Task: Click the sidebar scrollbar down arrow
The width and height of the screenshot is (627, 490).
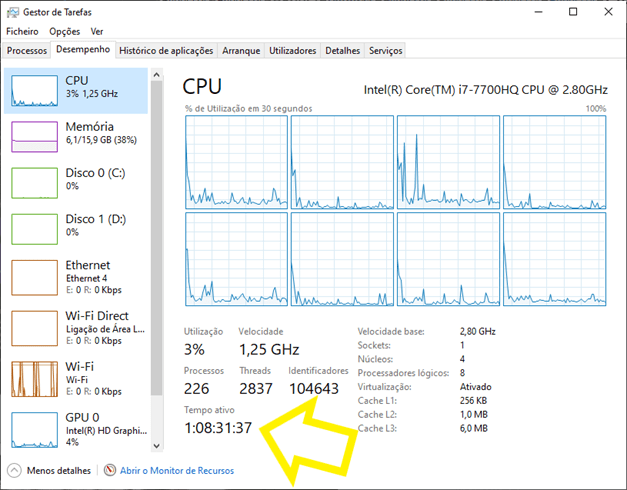Action: [155, 444]
